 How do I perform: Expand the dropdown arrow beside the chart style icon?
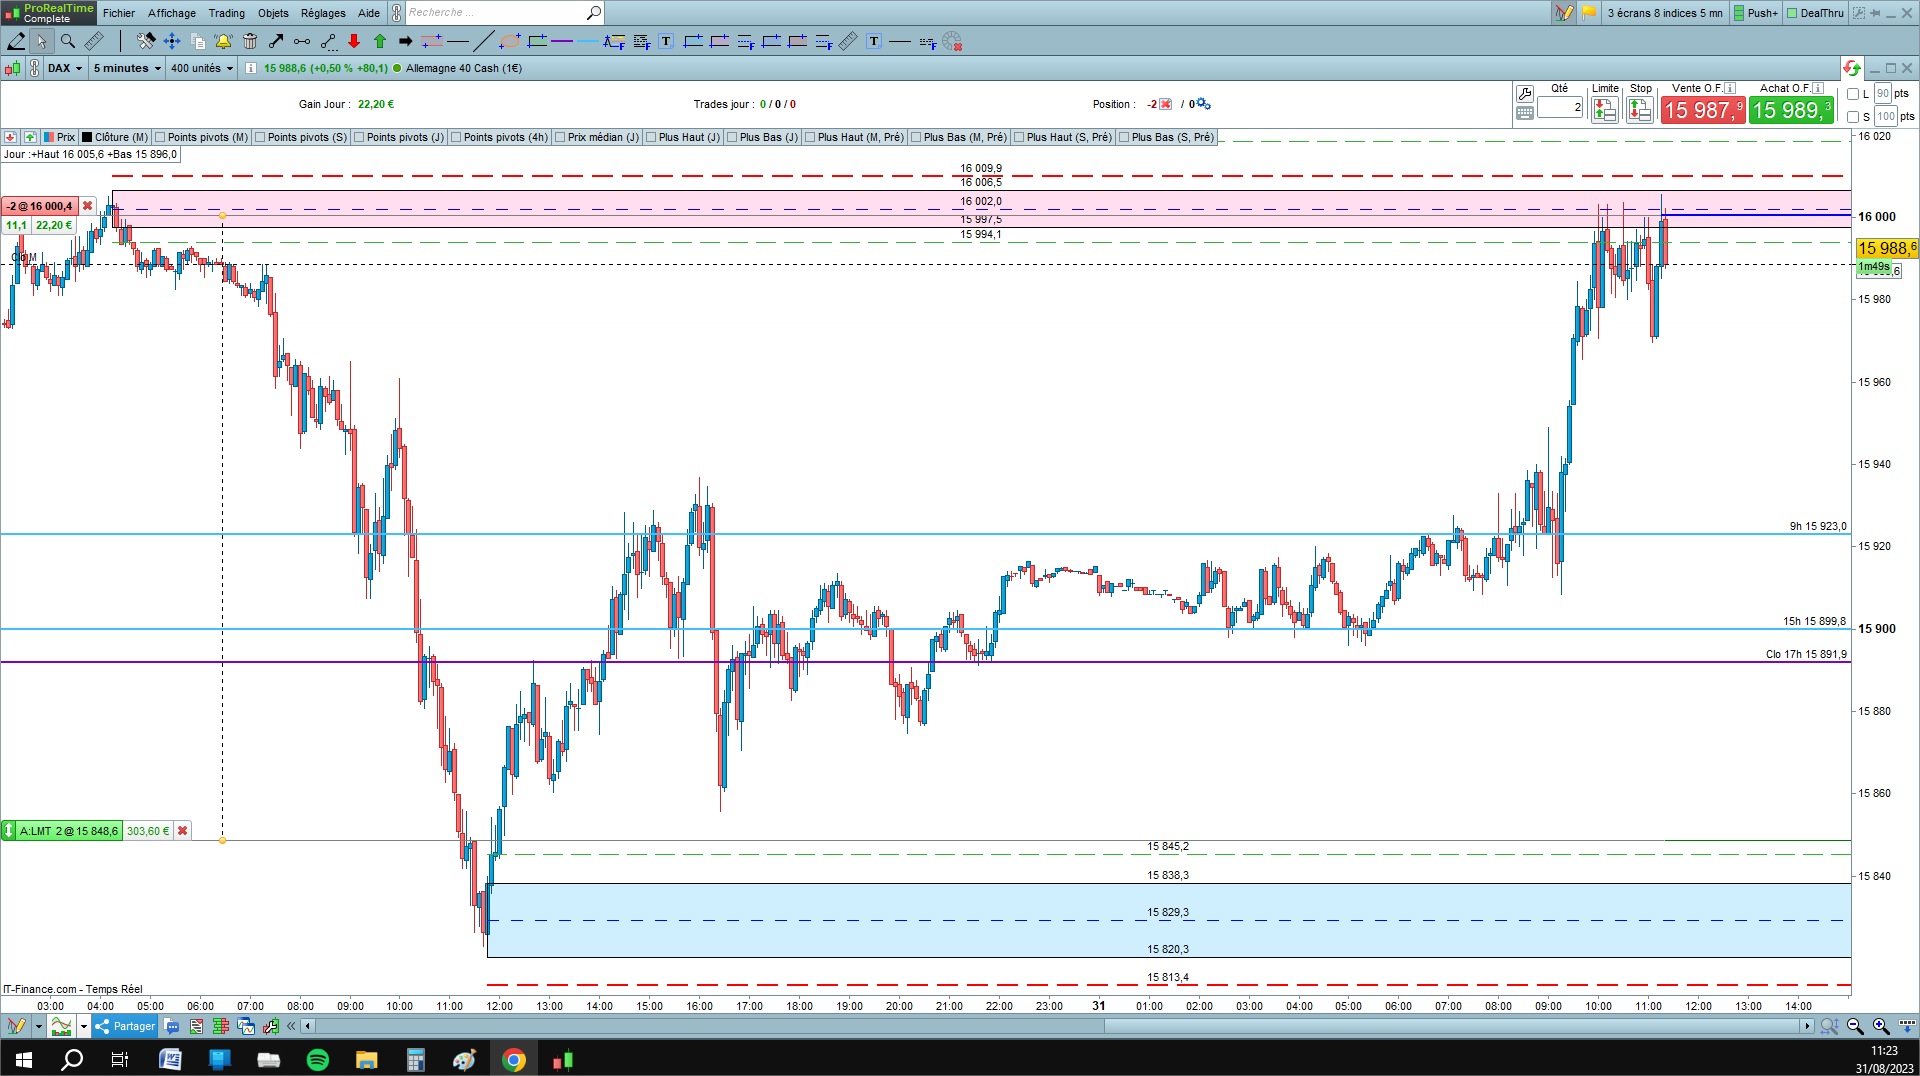tap(83, 1026)
